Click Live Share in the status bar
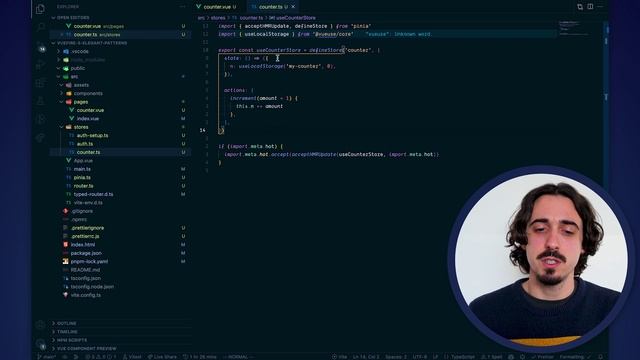The height and width of the screenshot is (360, 640). pyautogui.click(x=162, y=357)
